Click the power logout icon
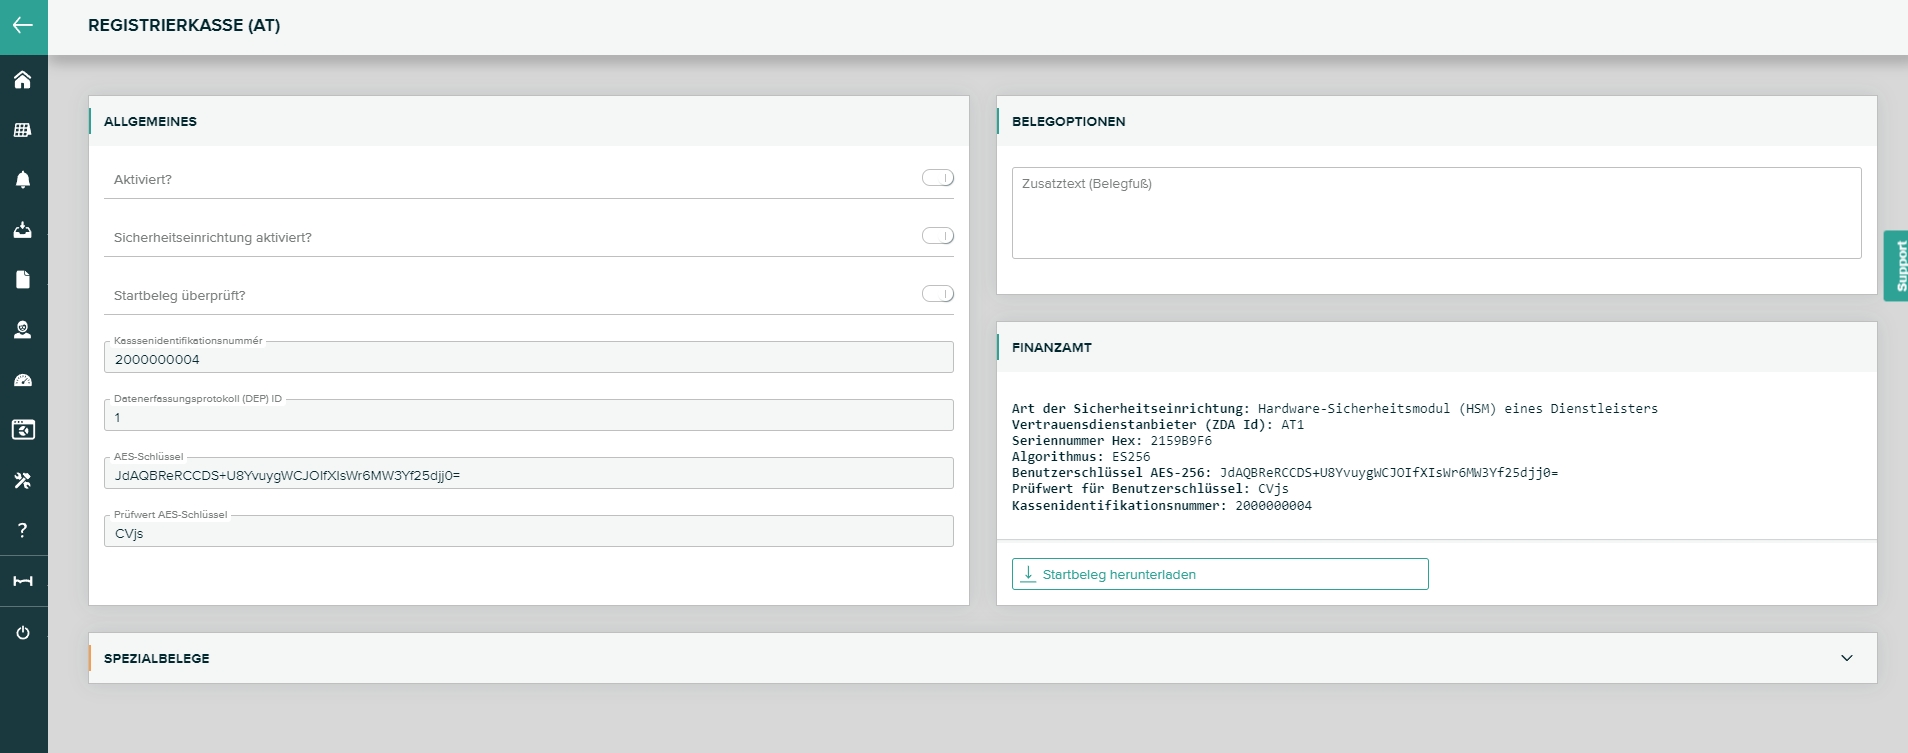1908x753 pixels. (x=23, y=633)
